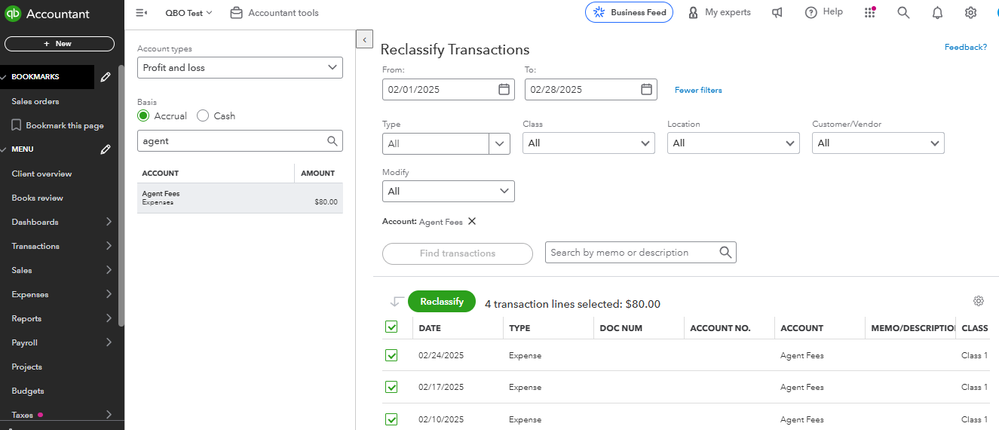Click the From date field 02/01/2025
The height and width of the screenshot is (430, 999).
click(449, 90)
